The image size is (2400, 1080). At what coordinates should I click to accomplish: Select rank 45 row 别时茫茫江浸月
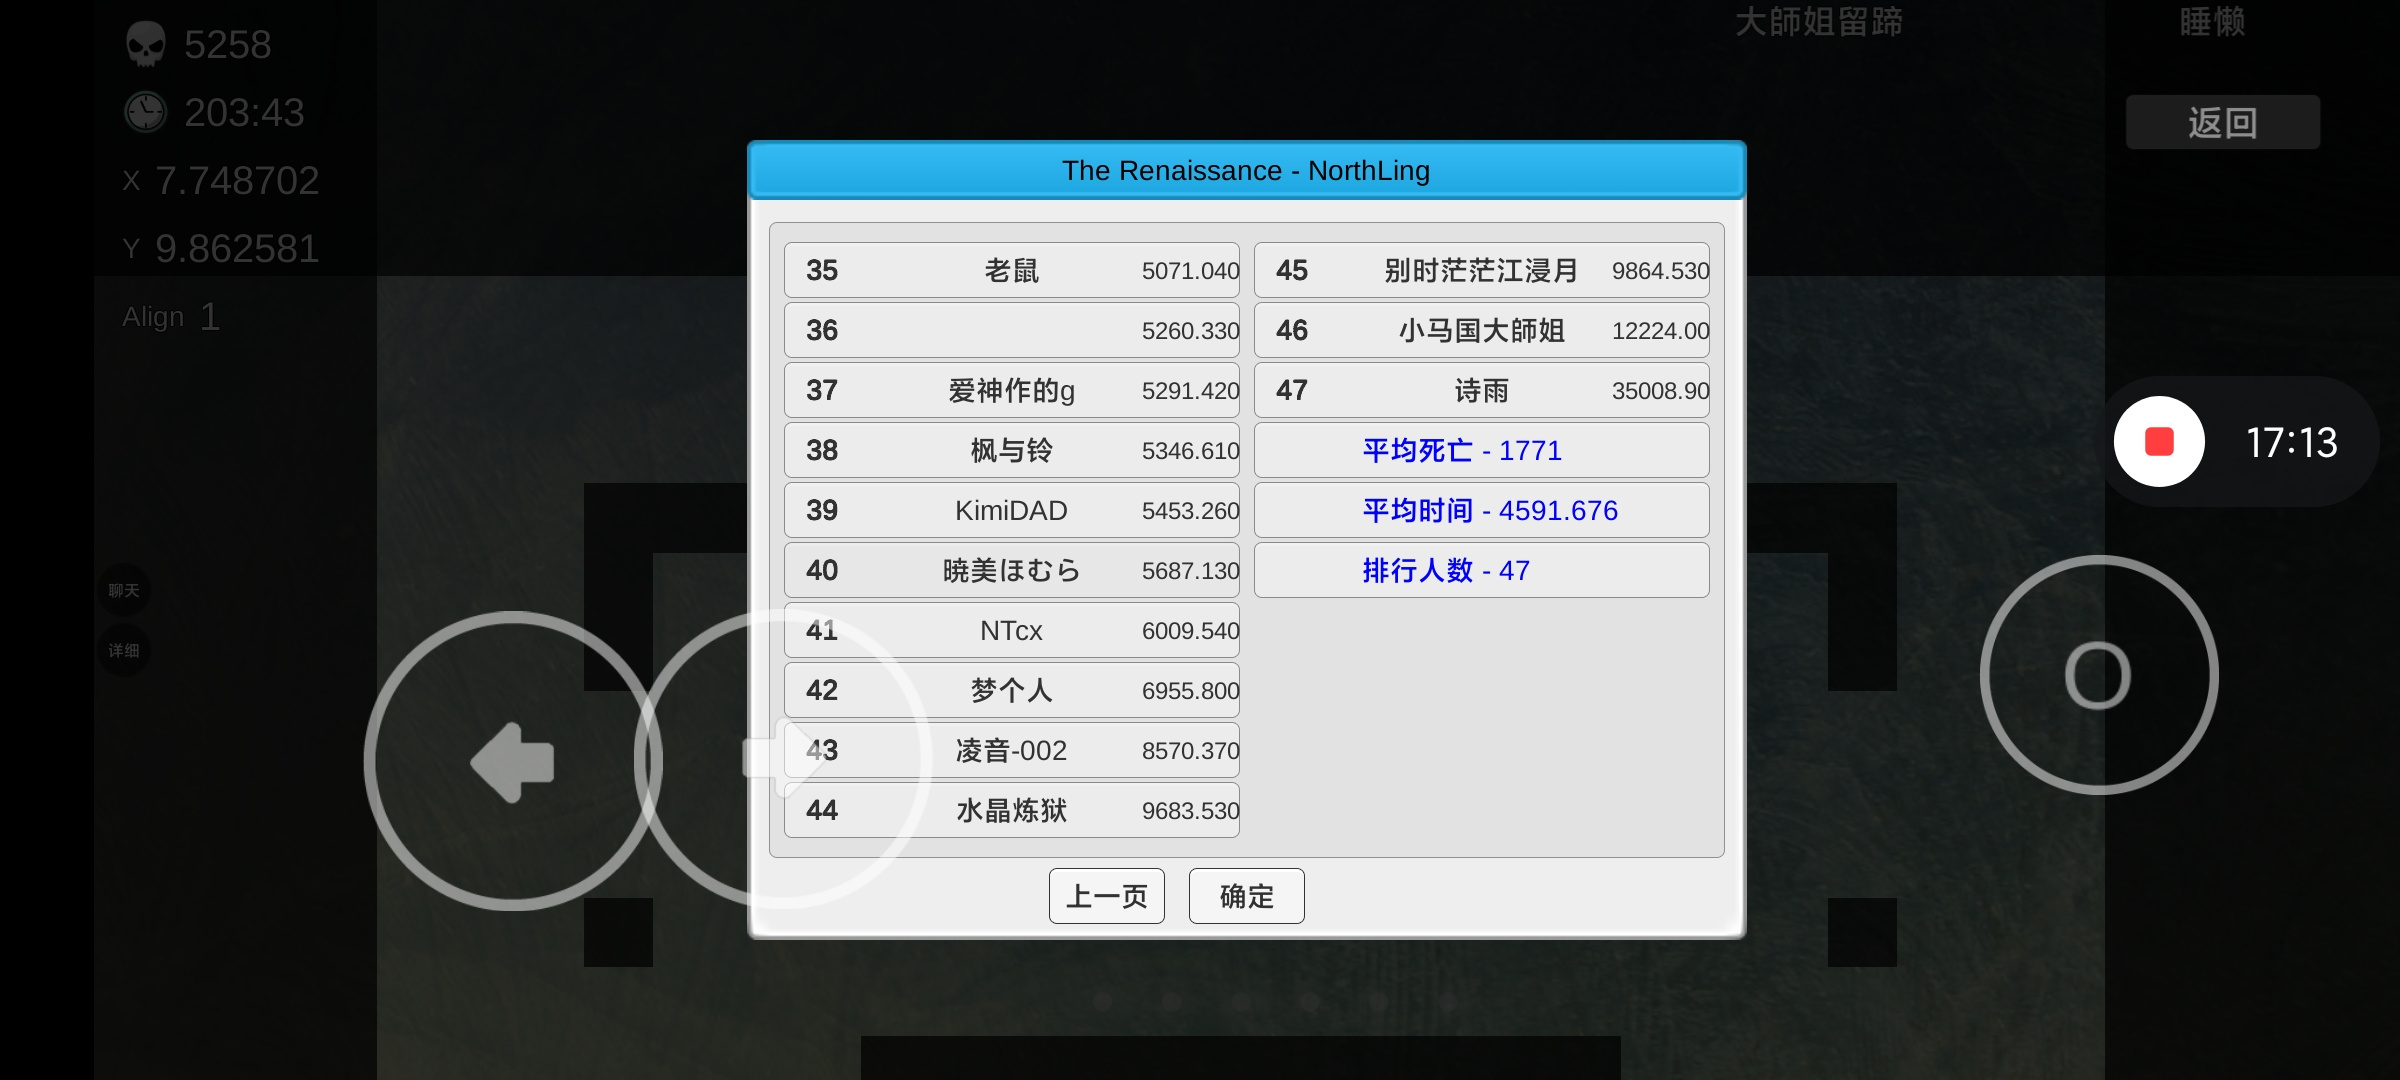[1481, 270]
